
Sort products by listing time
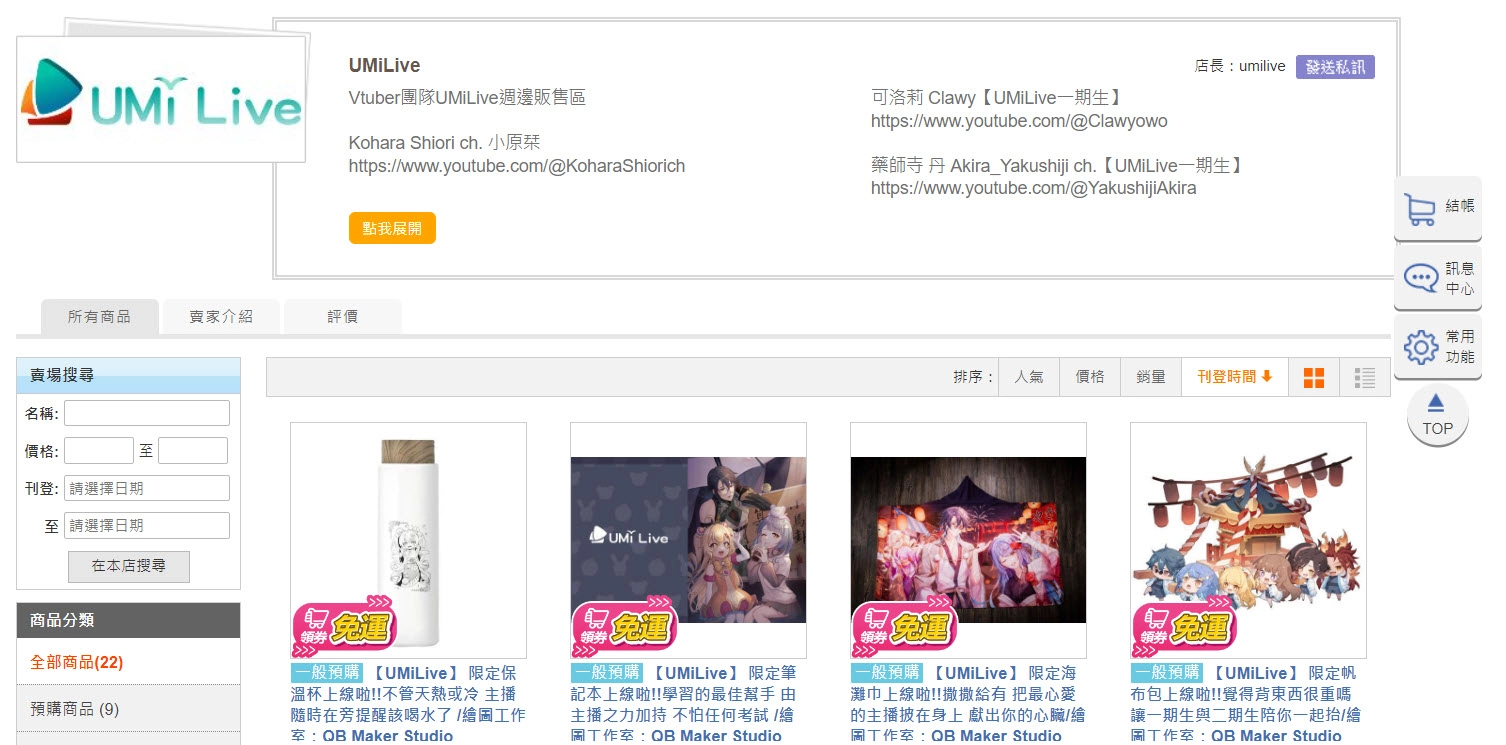click(x=1234, y=377)
